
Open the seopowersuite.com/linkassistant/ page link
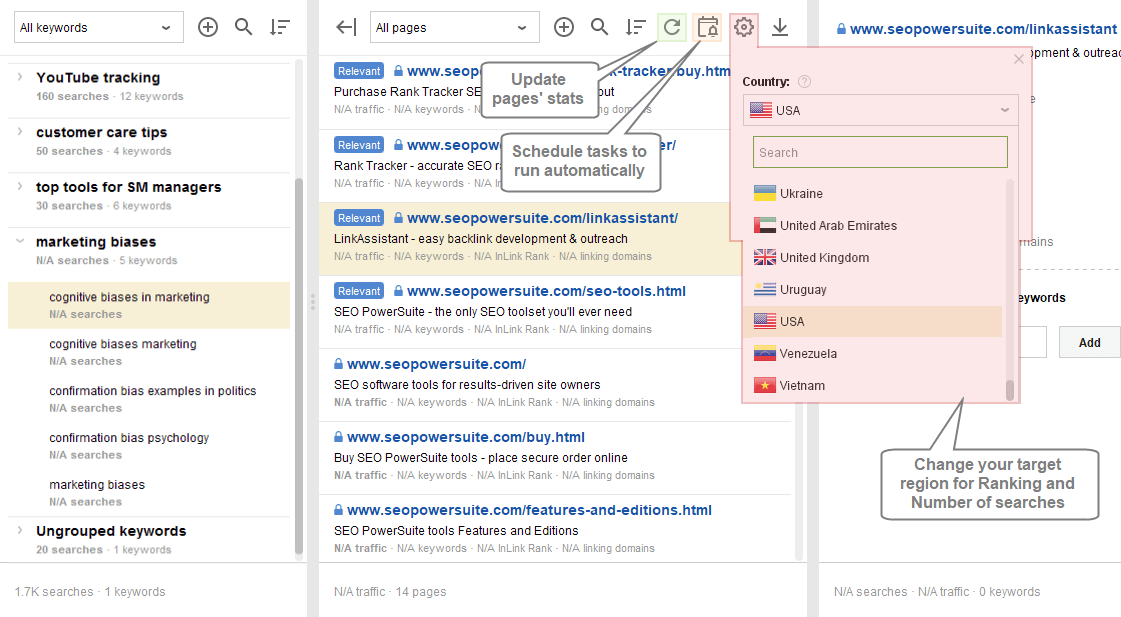click(x=543, y=218)
